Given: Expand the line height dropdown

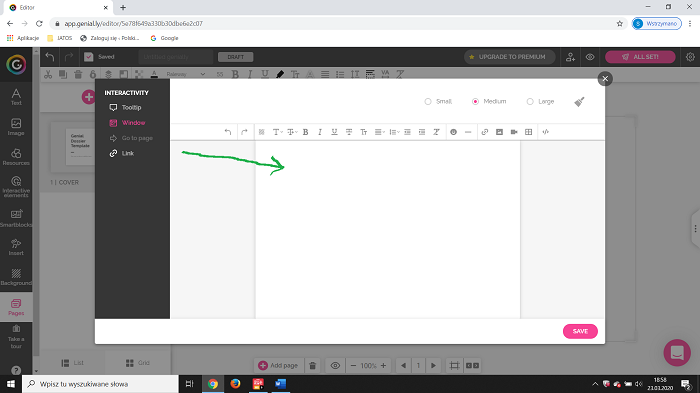Looking at the screenshot, I should [394, 132].
